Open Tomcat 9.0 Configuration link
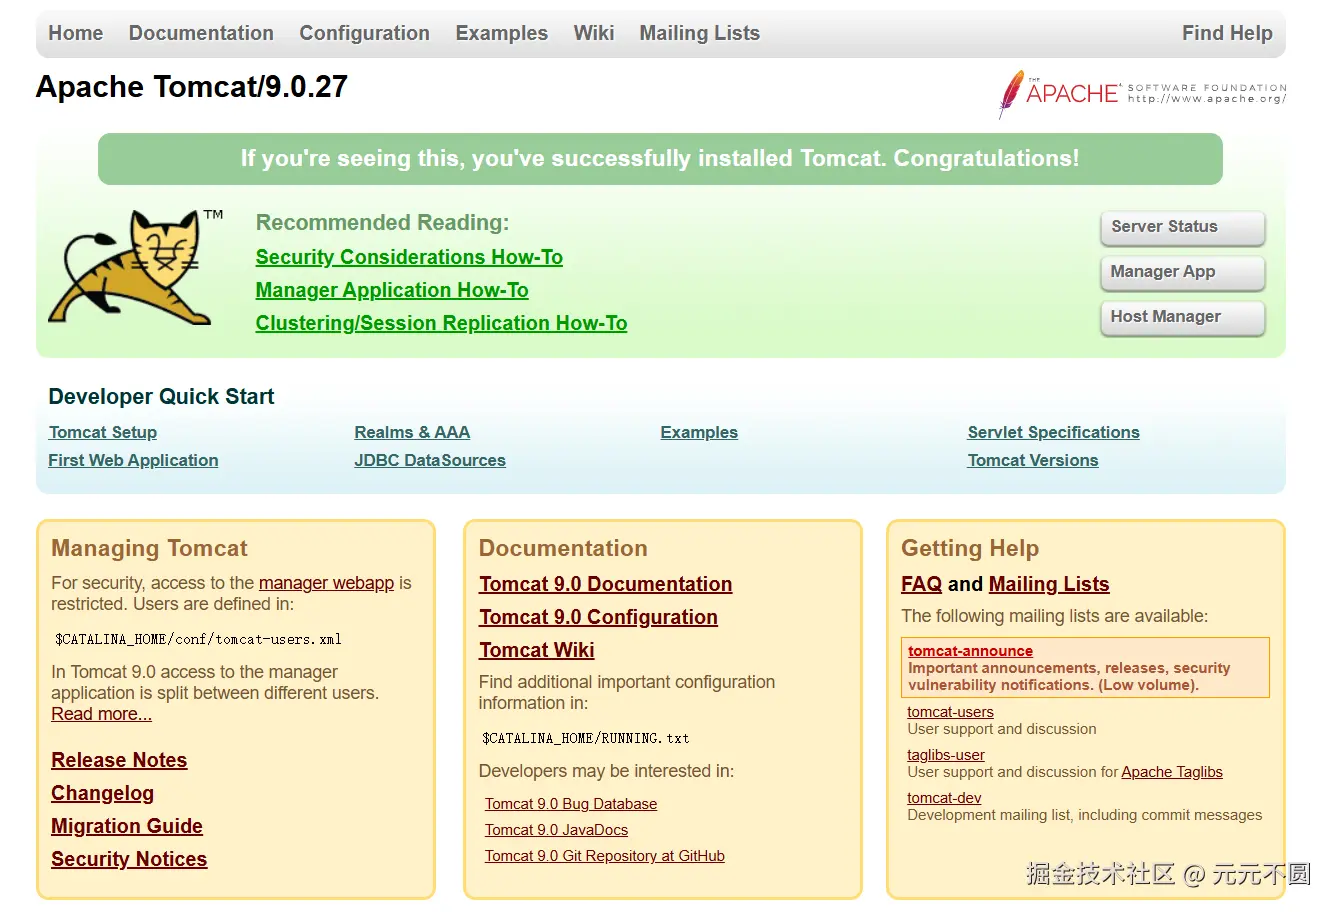 click(x=598, y=617)
